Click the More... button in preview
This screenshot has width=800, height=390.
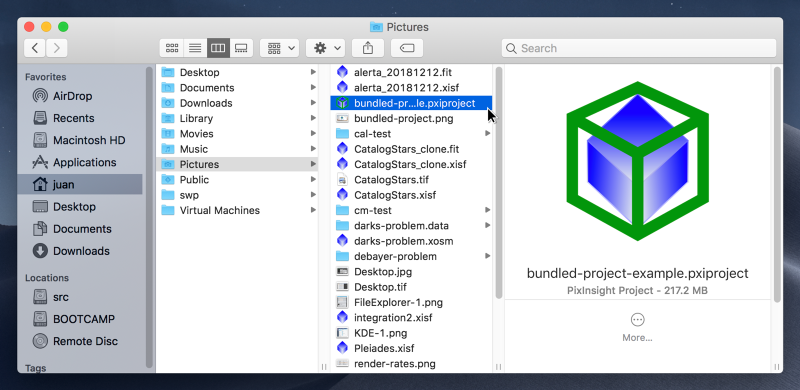637,328
